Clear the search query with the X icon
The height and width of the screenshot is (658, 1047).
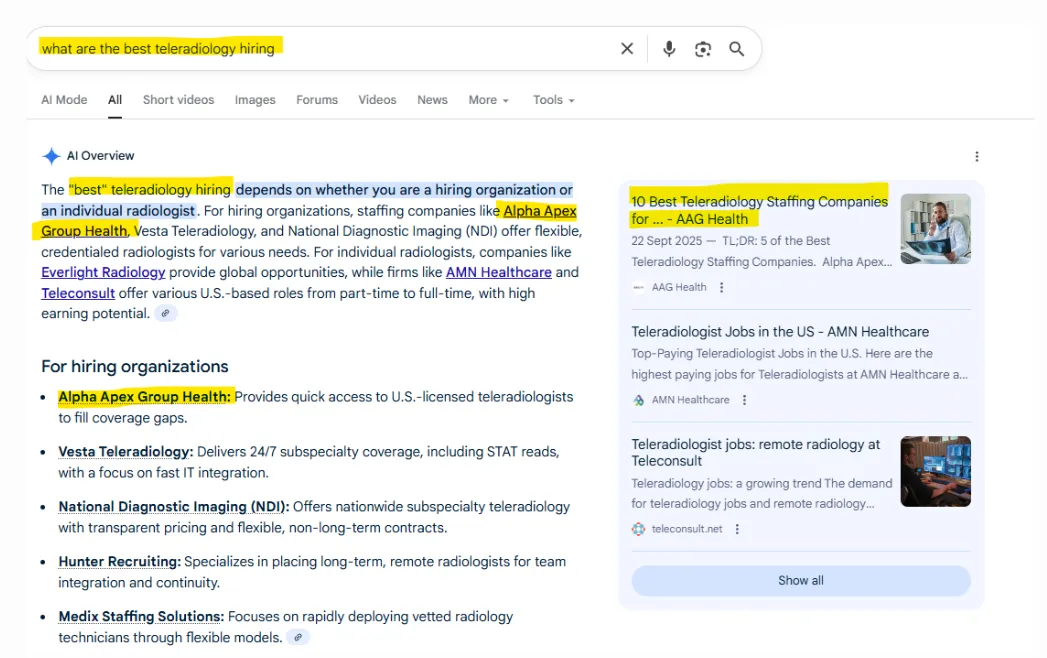click(x=626, y=49)
